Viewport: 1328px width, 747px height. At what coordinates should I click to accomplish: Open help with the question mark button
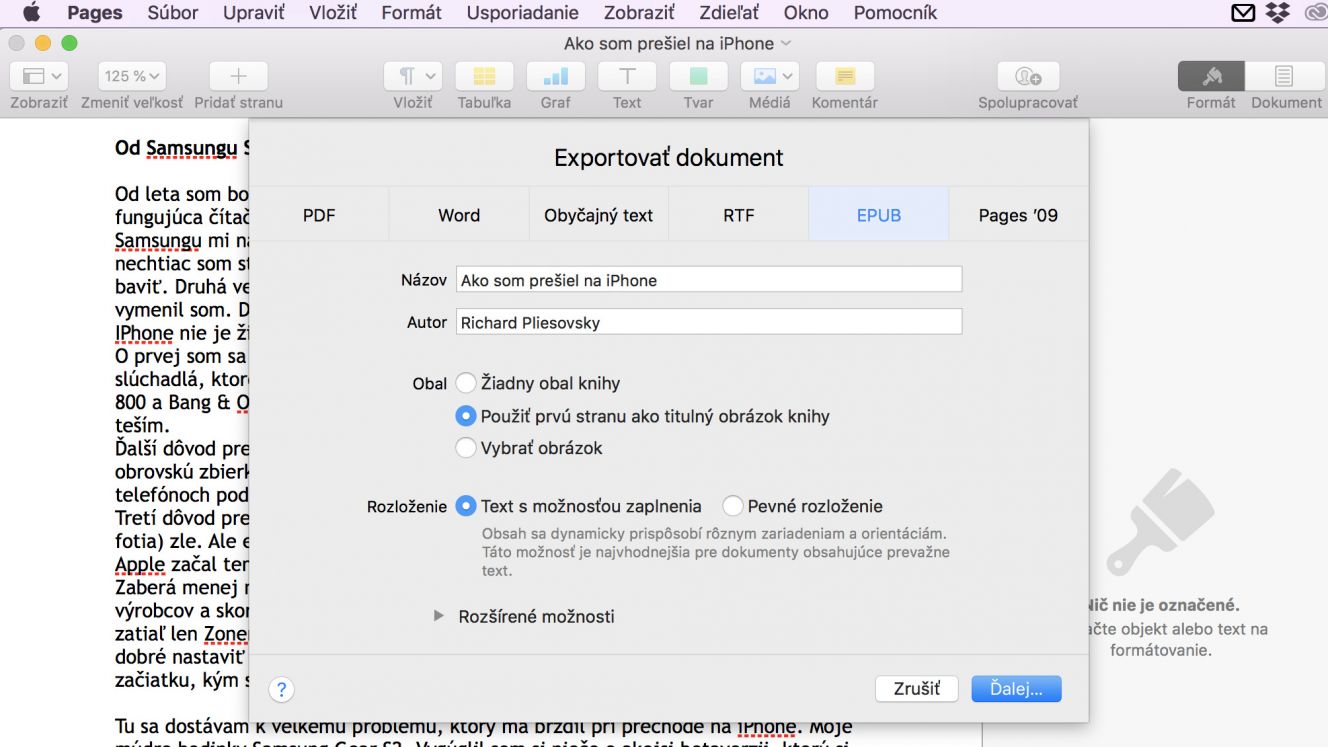click(282, 689)
